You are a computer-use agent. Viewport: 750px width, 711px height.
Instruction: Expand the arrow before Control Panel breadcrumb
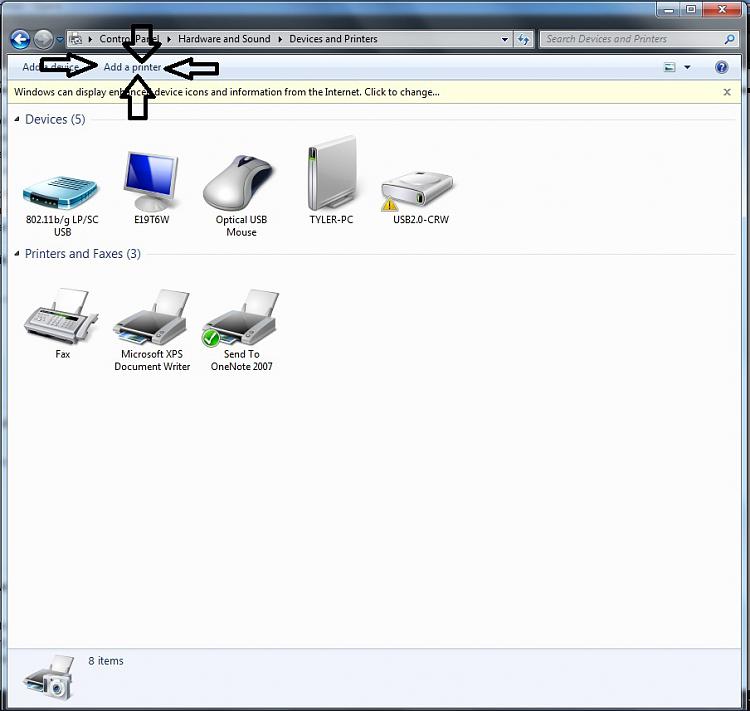pyautogui.click(x=90, y=39)
